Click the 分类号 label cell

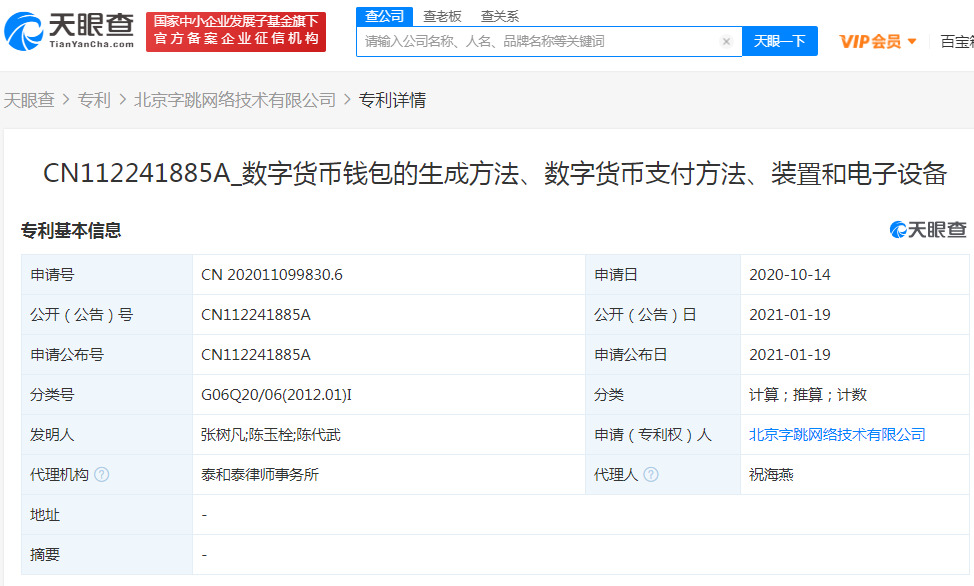pyautogui.click(x=107, y=395)
